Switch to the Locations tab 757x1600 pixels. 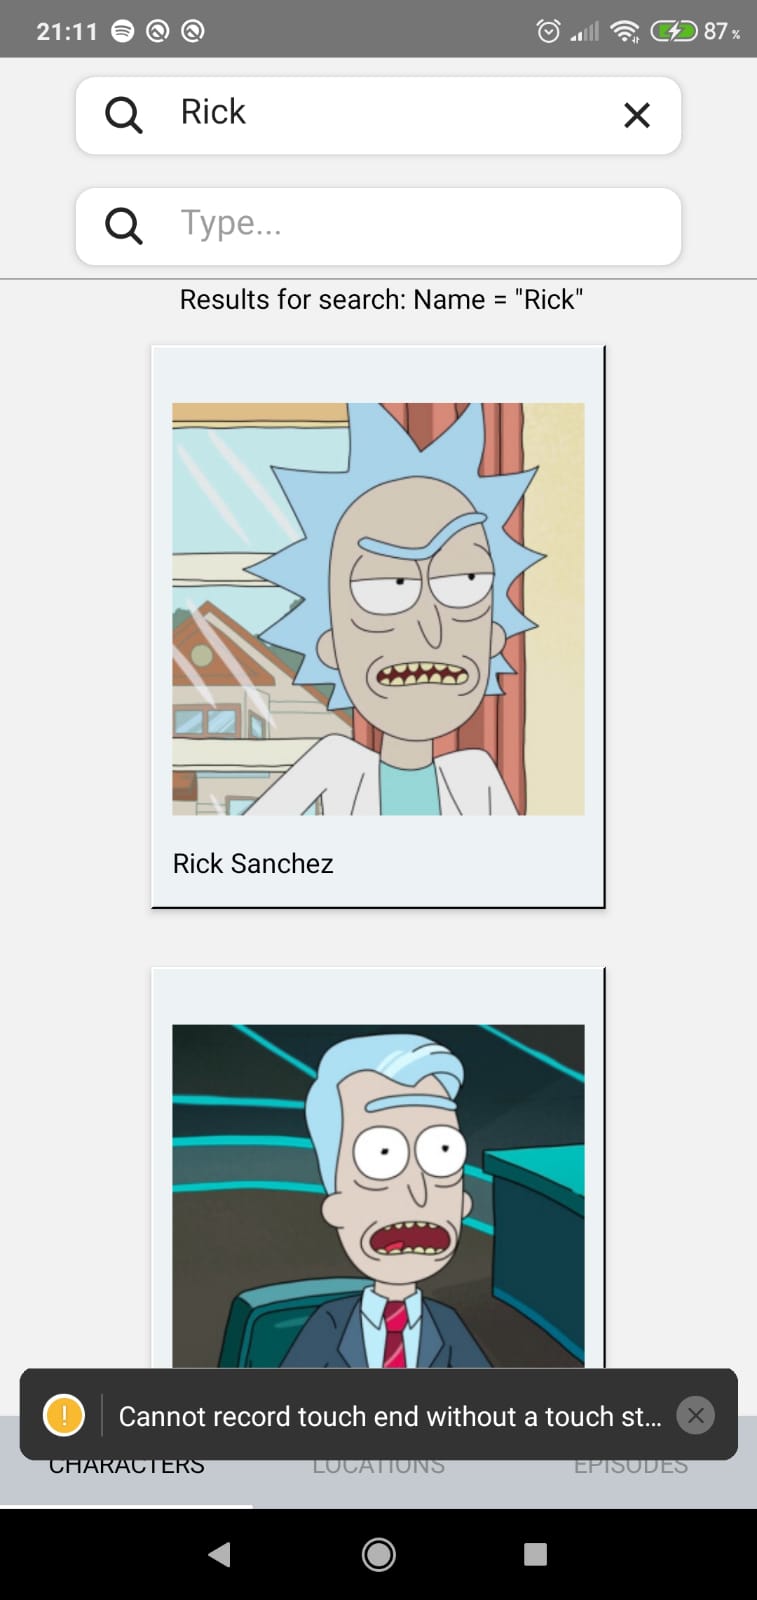coord(378,1466)
